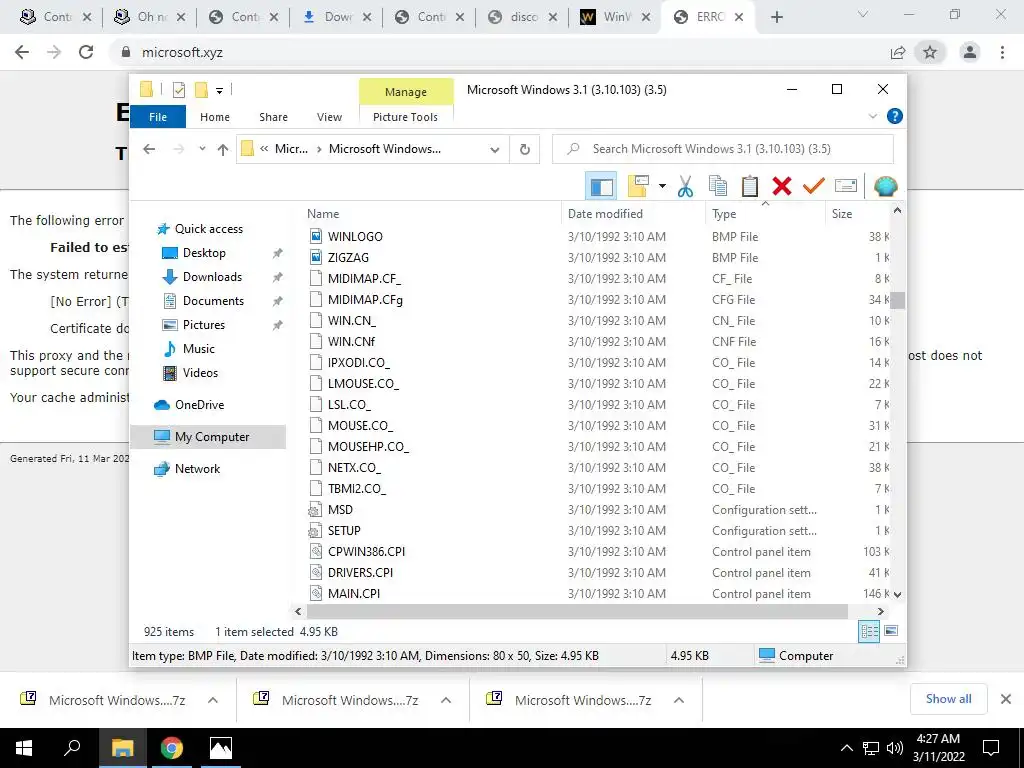Click the horizontal scrollbar in file list
Image resolution: width=1024 pixels, height=768 pixels.
pyautogui.click(x=577, y=611)
